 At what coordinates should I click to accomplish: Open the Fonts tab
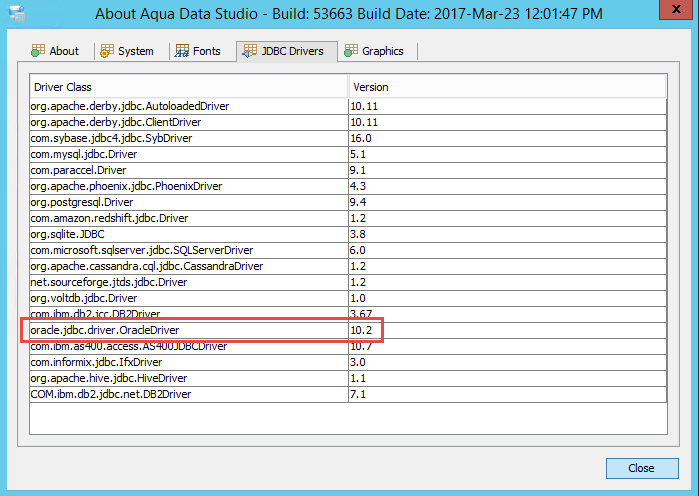pos(198,51)
